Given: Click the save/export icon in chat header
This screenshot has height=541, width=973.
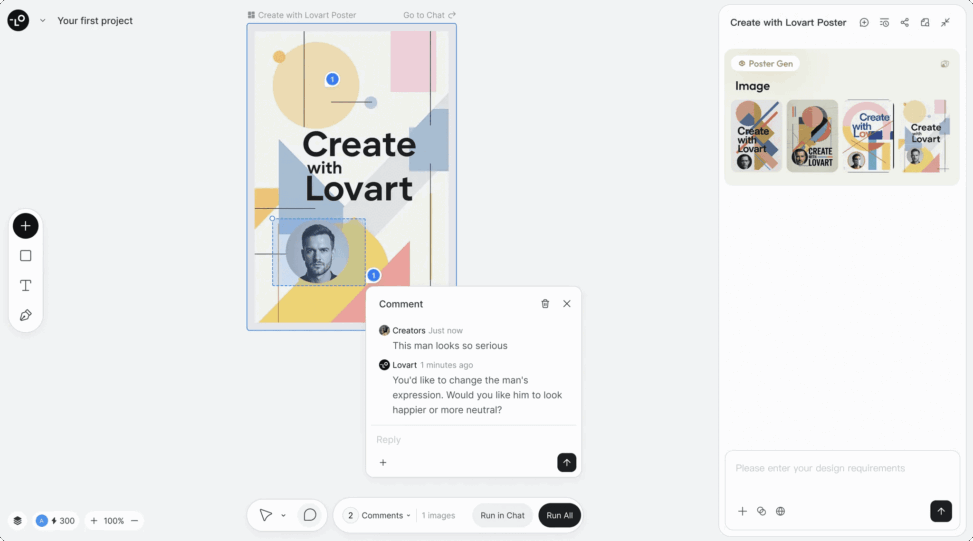Looking at the screenshot, I should point(925,22).
